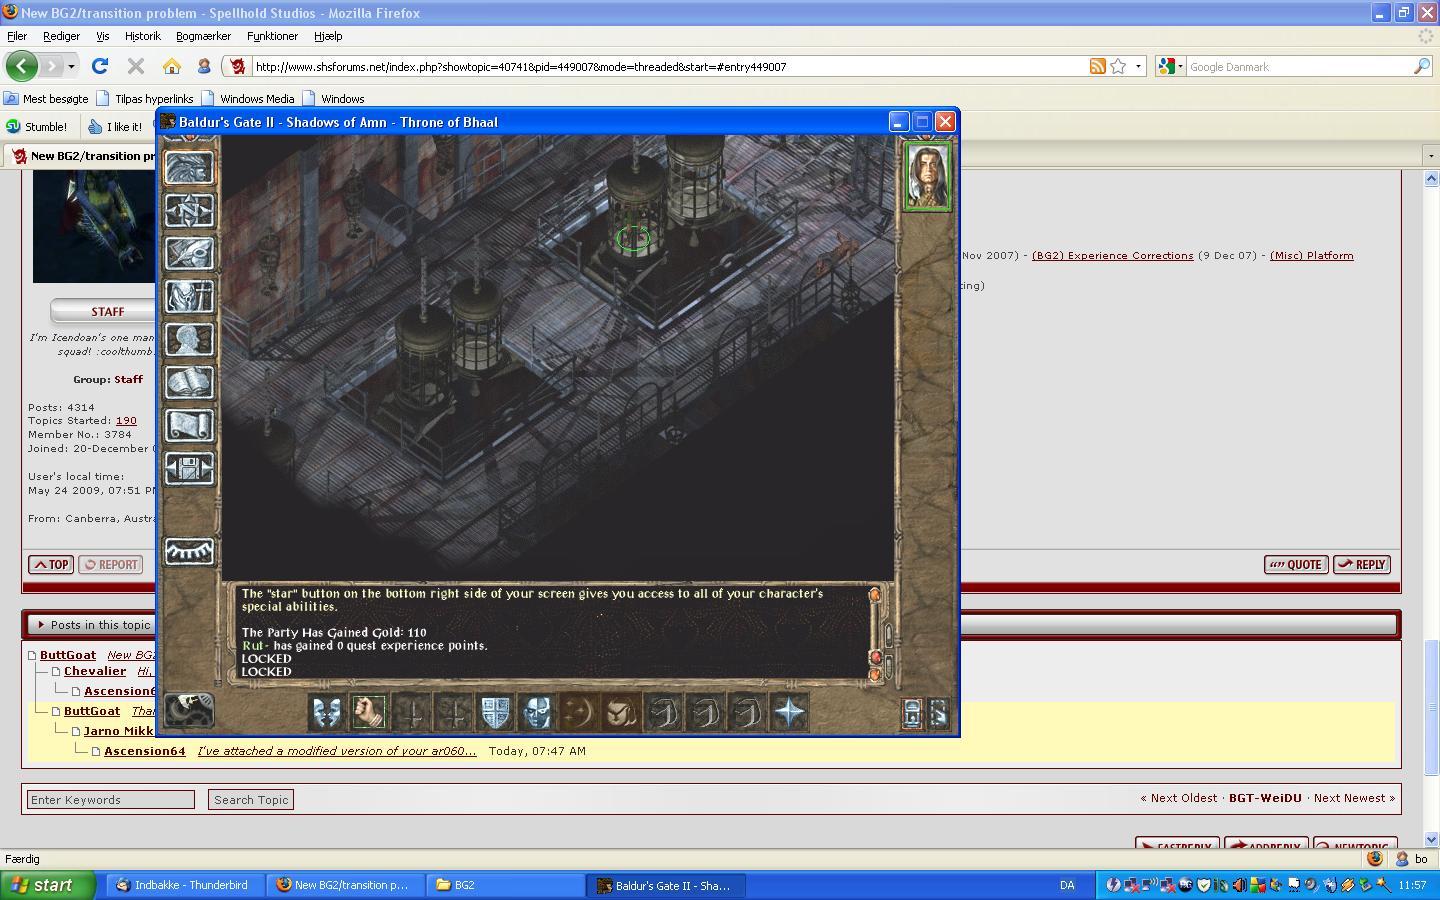Screen dimensions: 1440x900
Task: Click the Rest closed-eye button
Action: 189,551
